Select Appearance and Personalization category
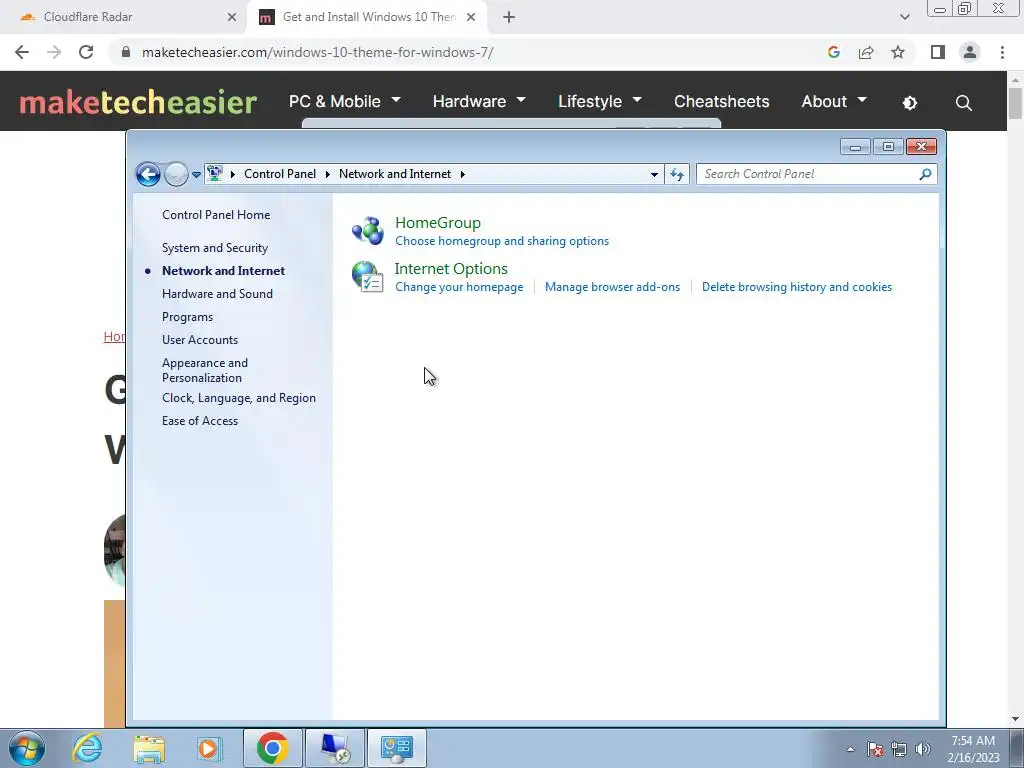This screenshot has height=768, width=1024. point(205,370)
